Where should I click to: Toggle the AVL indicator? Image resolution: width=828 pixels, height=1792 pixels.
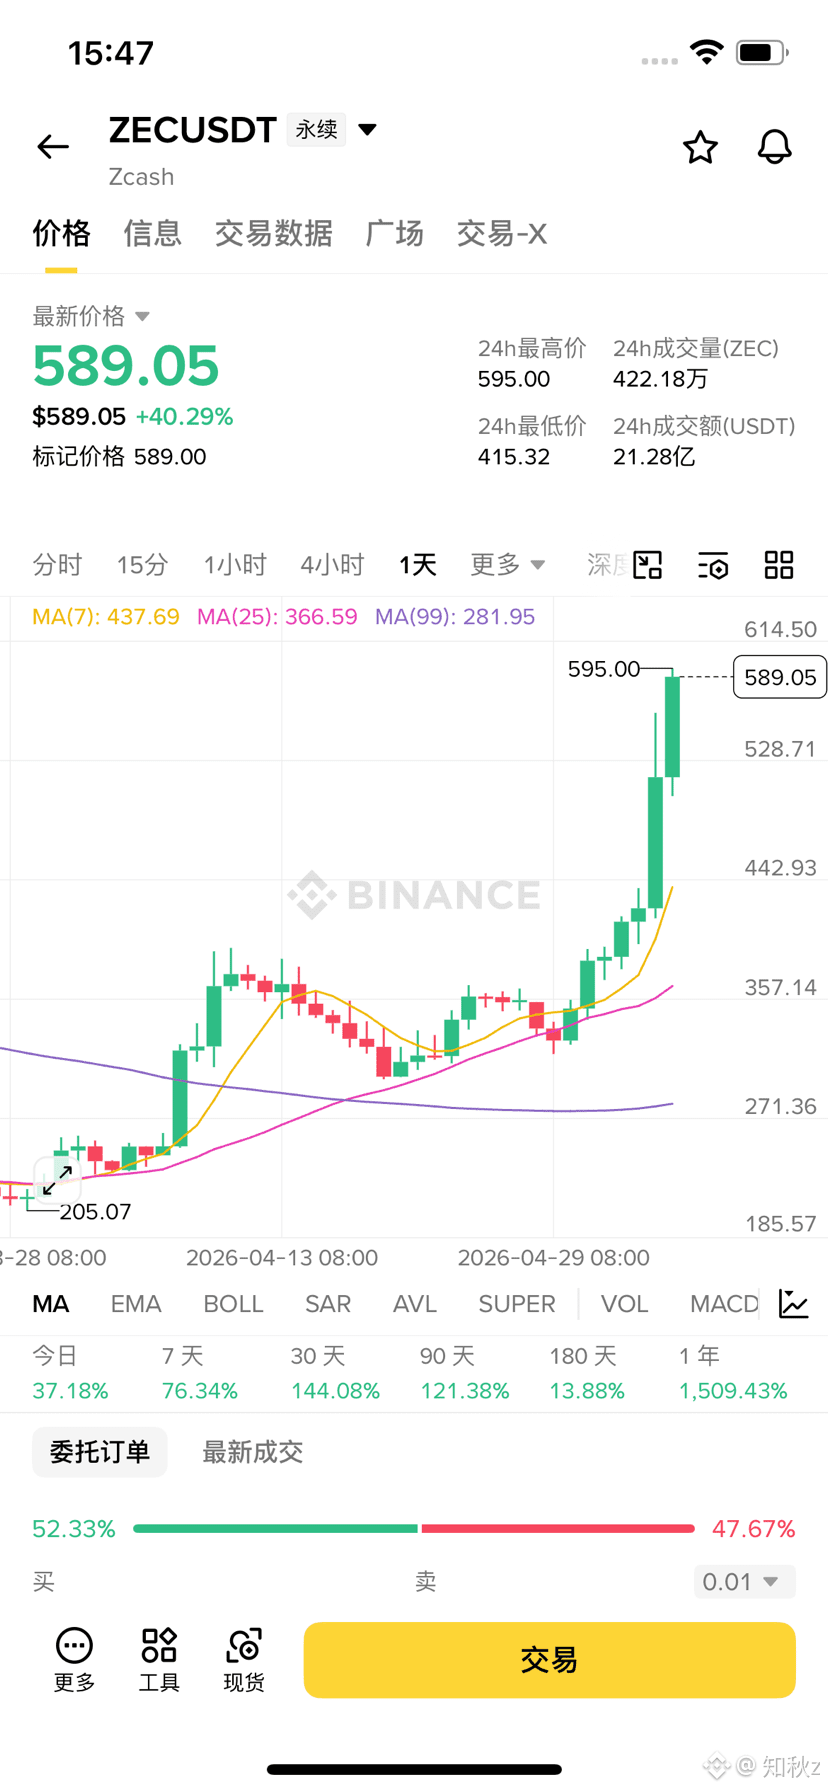[415, 1304]
